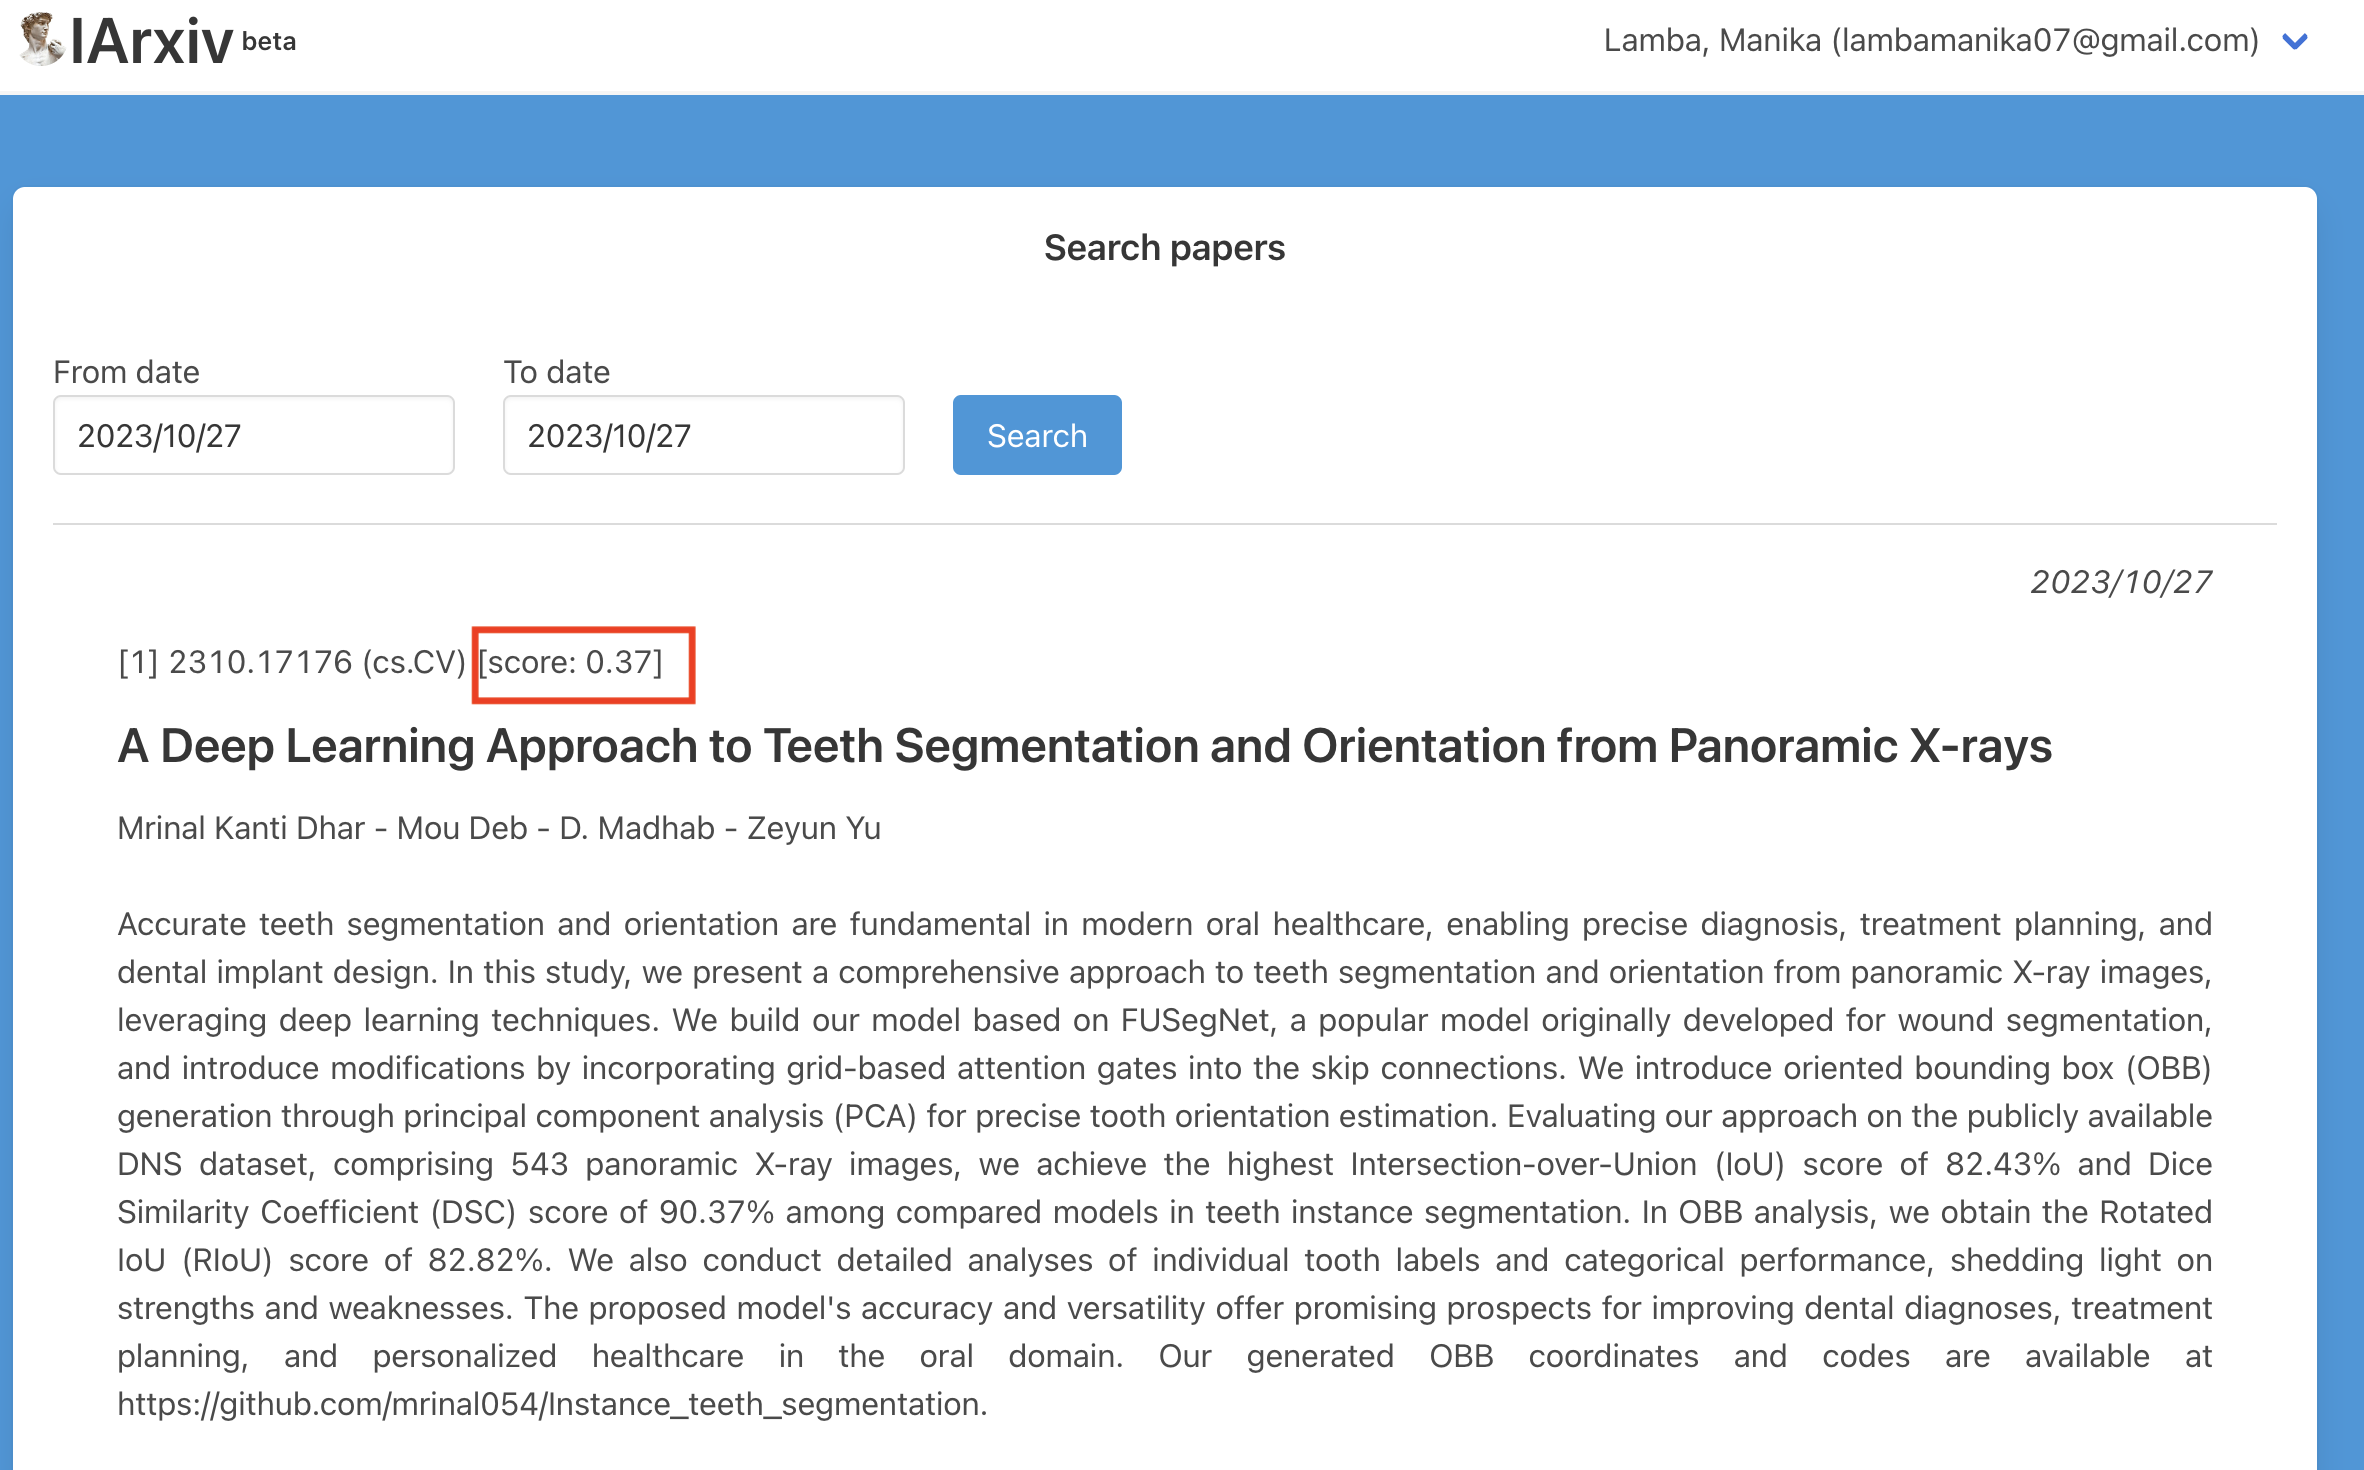Open the Teeth Segmentation paper title
The image size is (2364, 1470).
tap(1084, 746)
